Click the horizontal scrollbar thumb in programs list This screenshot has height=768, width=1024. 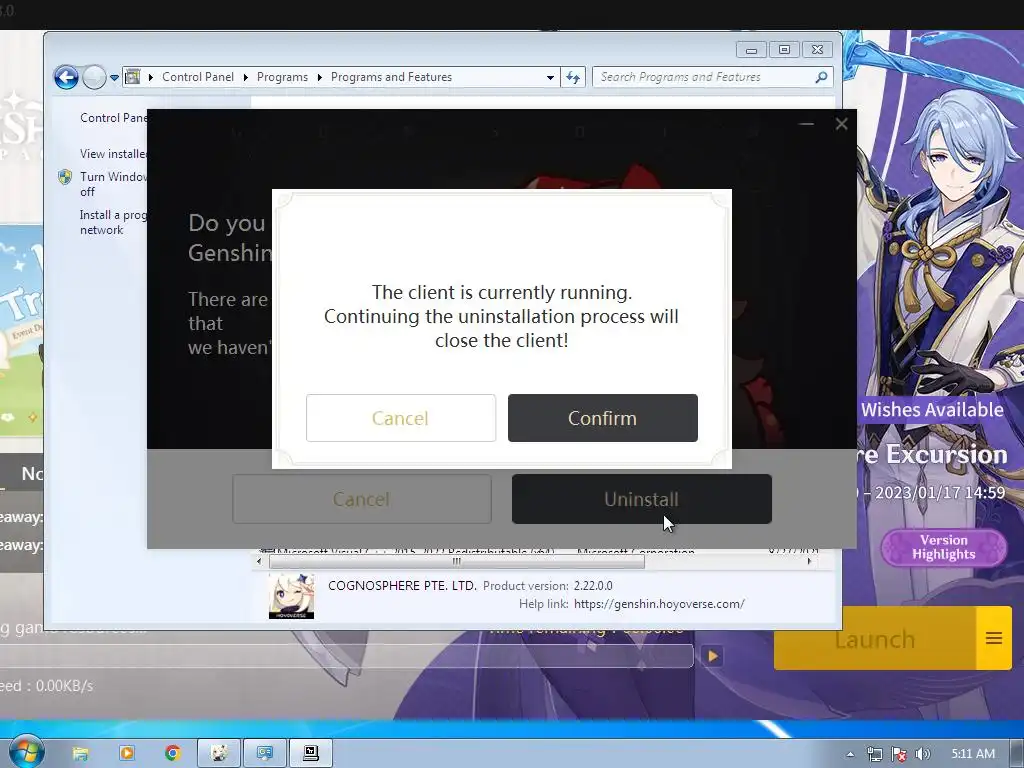pos(456,561)
